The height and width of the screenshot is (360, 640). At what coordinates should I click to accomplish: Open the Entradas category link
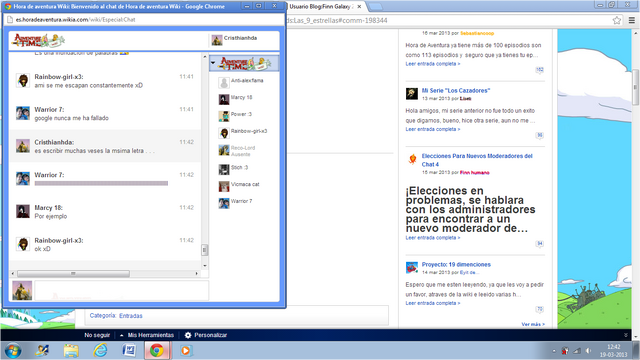(131, 316)
